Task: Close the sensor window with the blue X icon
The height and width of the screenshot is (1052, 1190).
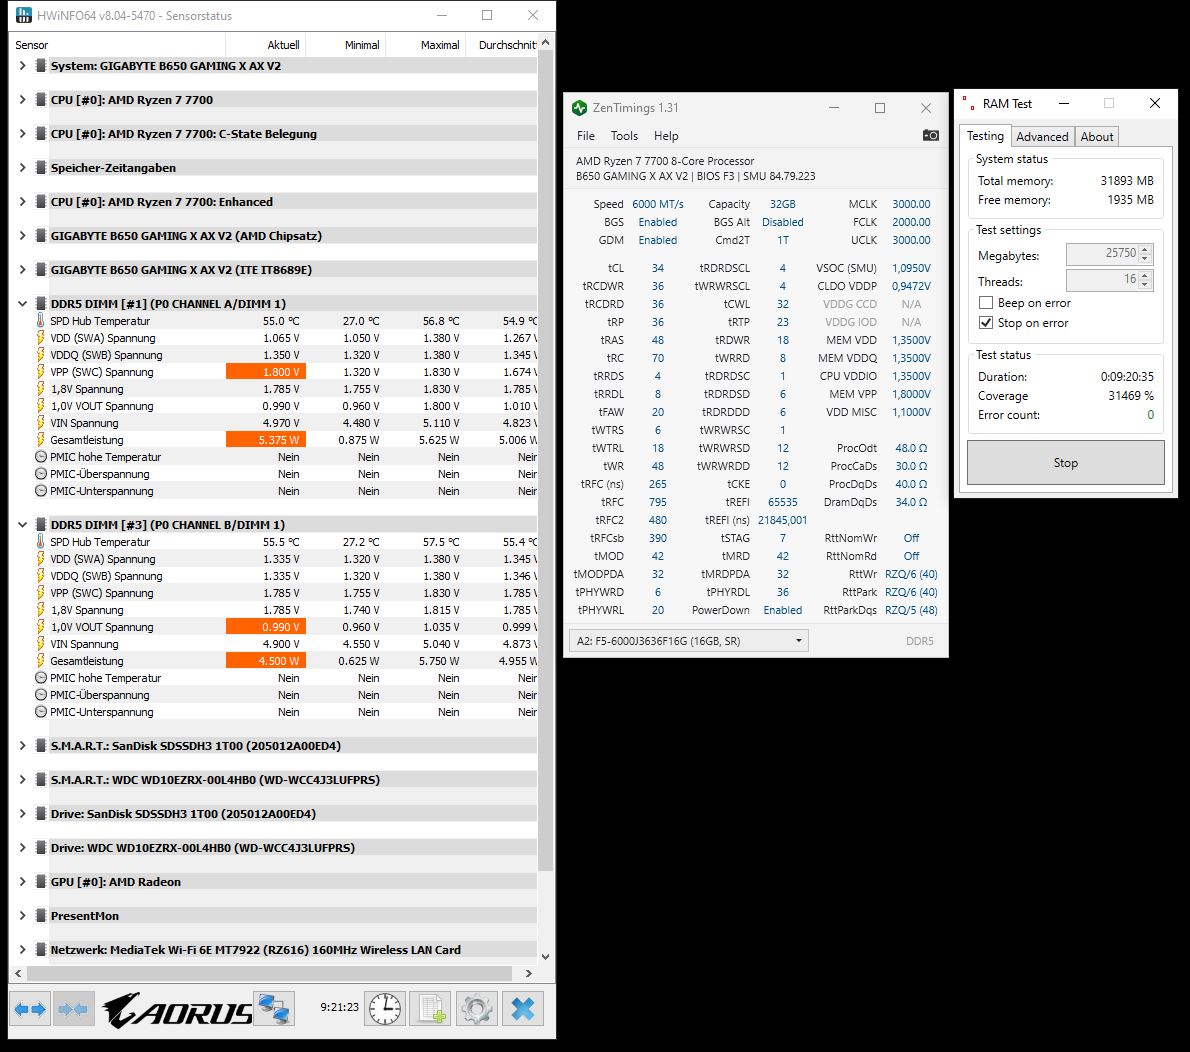Action: (523, 1009)
